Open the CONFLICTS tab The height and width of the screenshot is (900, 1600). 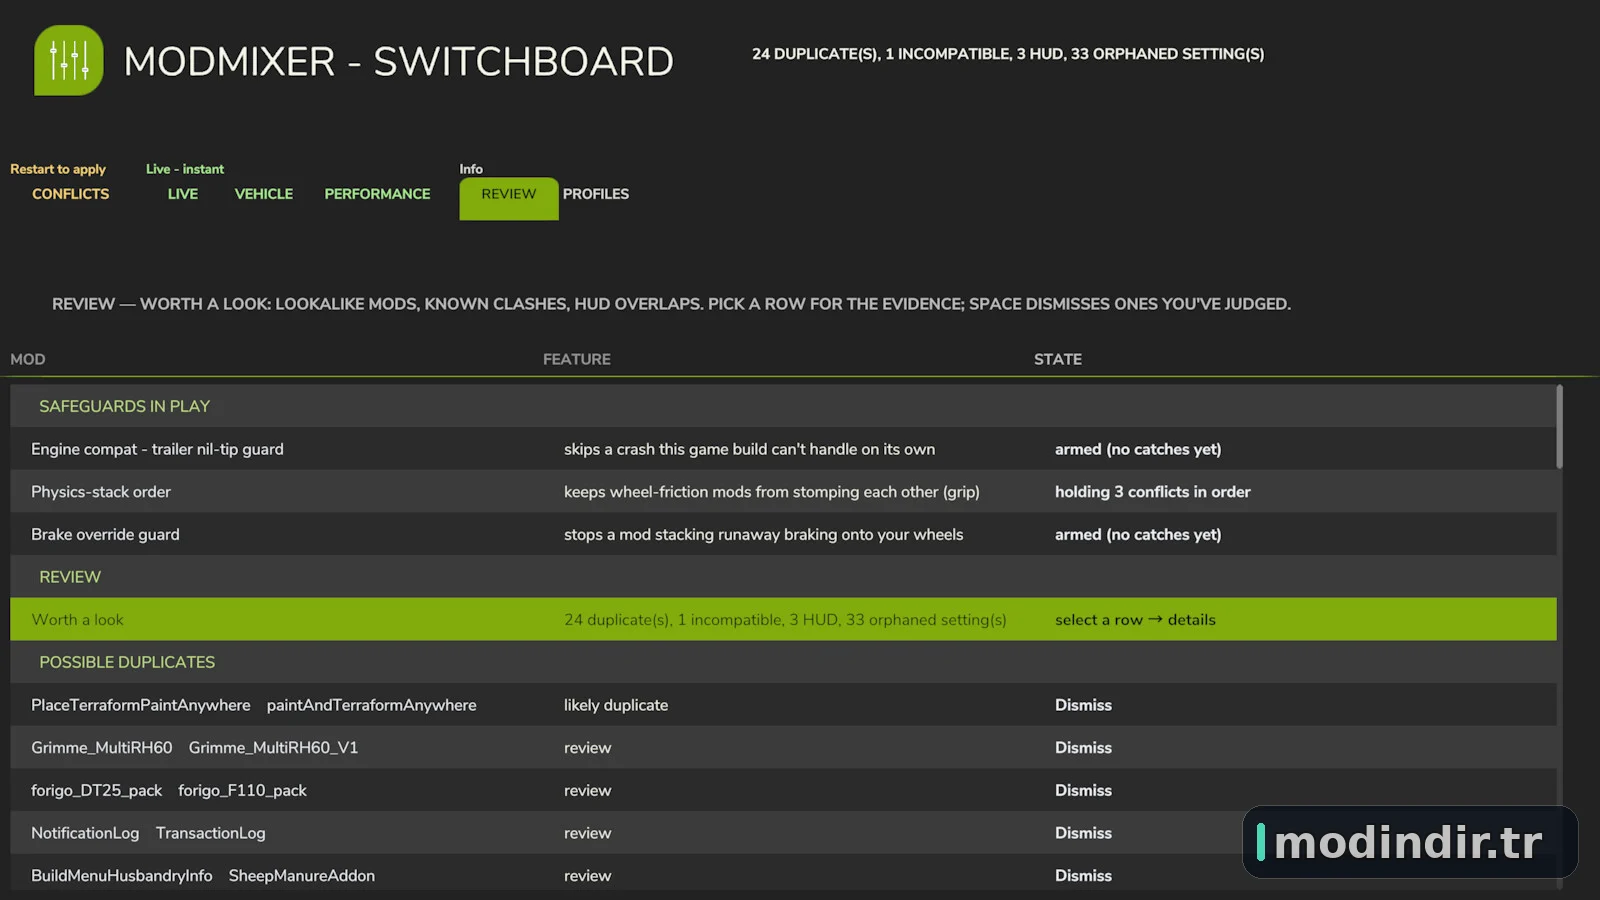click(71, 194)
